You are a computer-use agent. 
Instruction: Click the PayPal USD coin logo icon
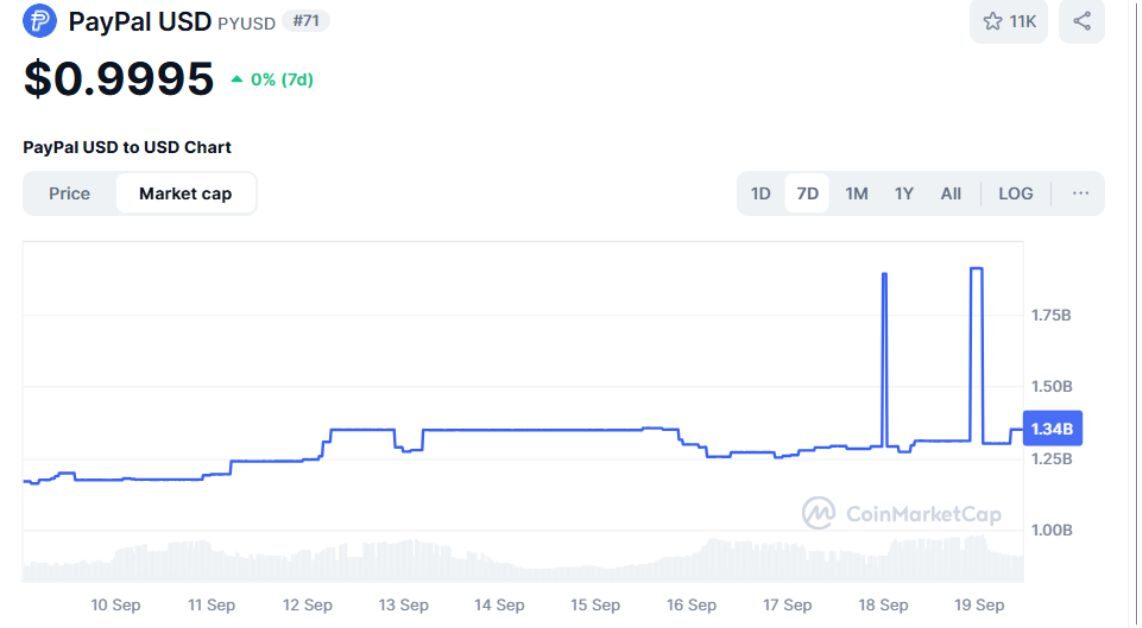point(40,20)
